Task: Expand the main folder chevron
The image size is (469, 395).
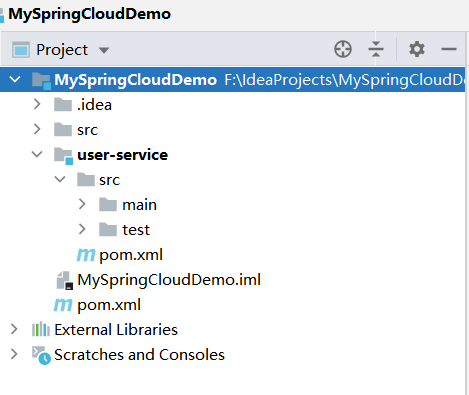Action: point(82,204)
